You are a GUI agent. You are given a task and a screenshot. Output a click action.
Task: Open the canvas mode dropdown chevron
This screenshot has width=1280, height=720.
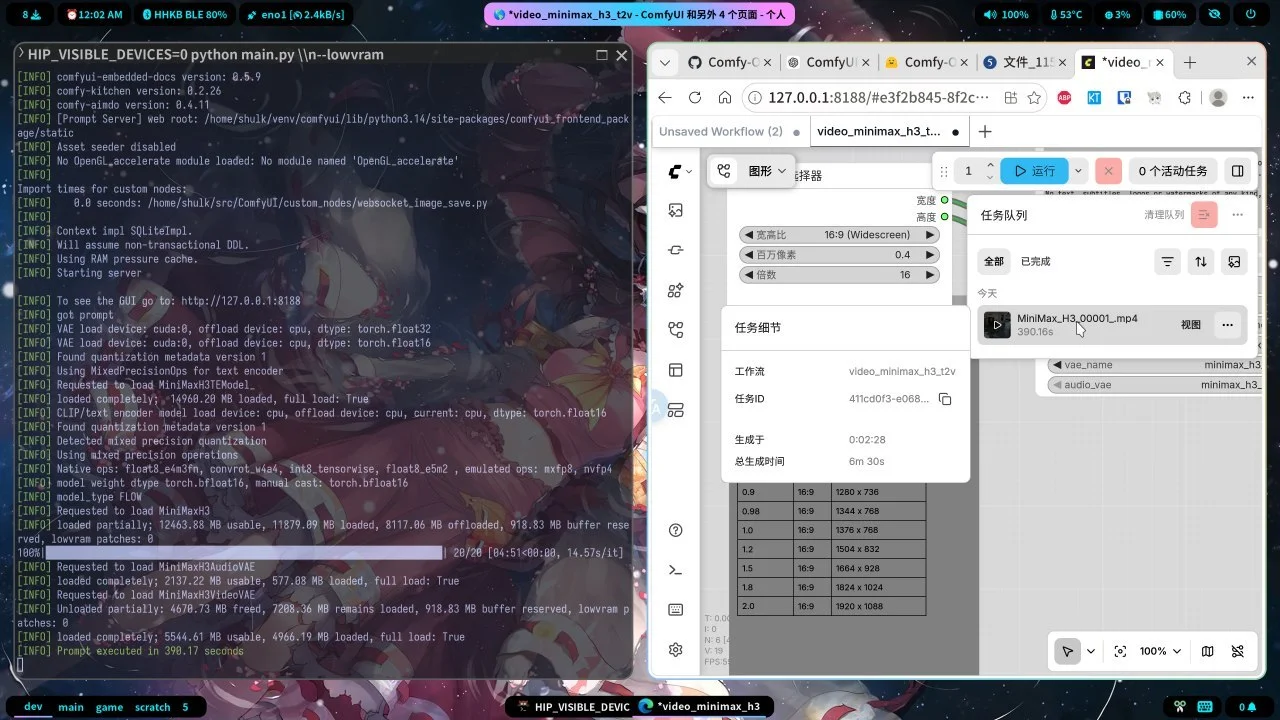pyautogui.click(x=1091, y=651)
